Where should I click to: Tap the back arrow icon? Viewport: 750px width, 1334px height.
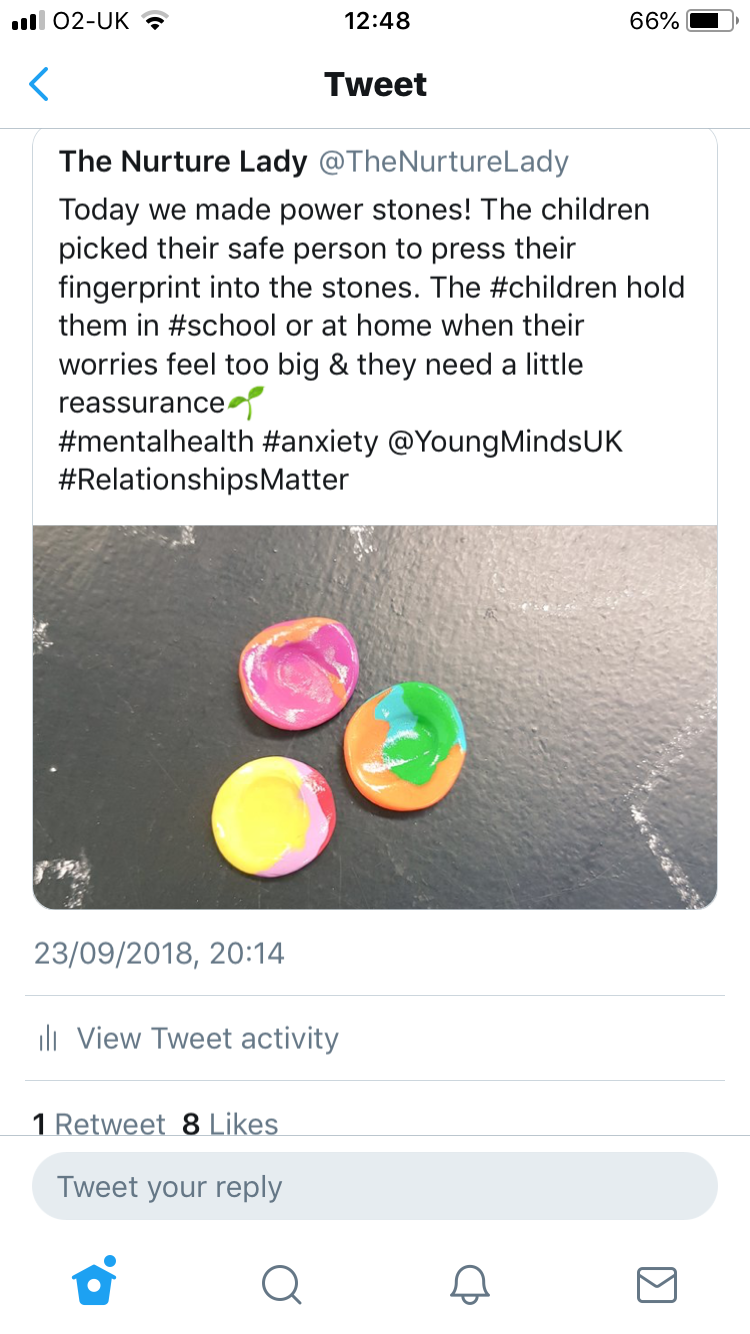click(40, 85)
